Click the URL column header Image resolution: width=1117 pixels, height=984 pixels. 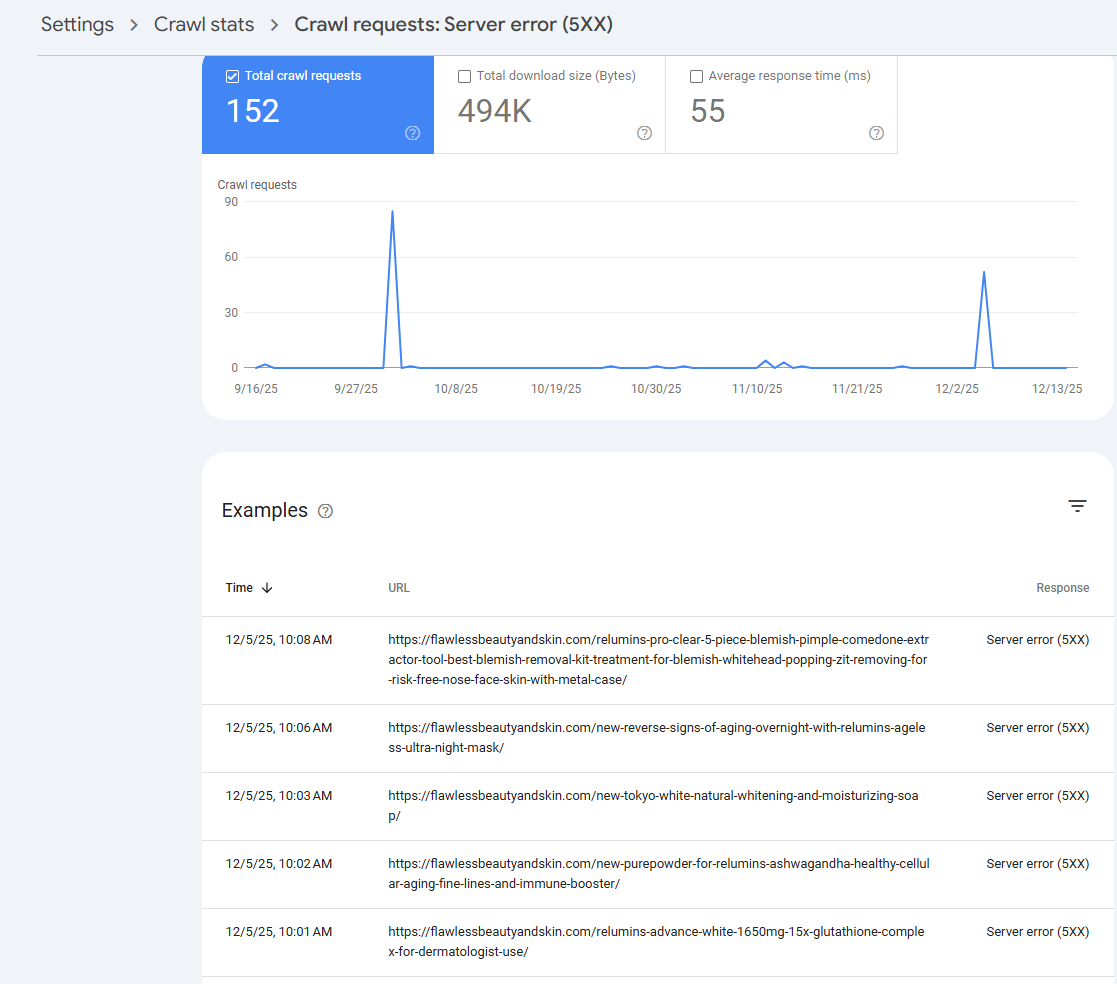(x=399, y=588)
